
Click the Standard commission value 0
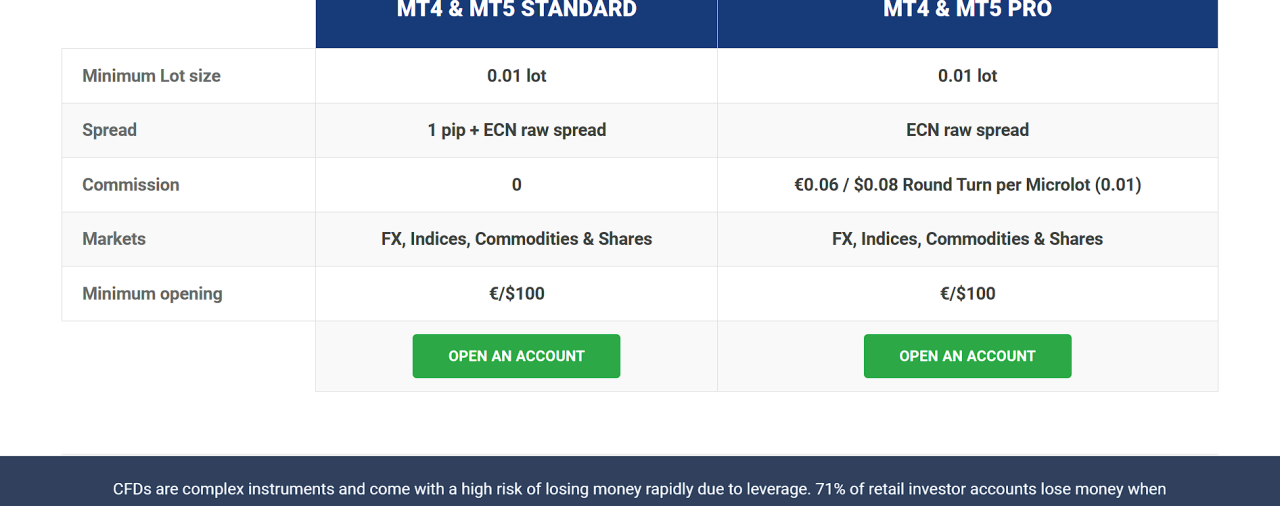516,185
